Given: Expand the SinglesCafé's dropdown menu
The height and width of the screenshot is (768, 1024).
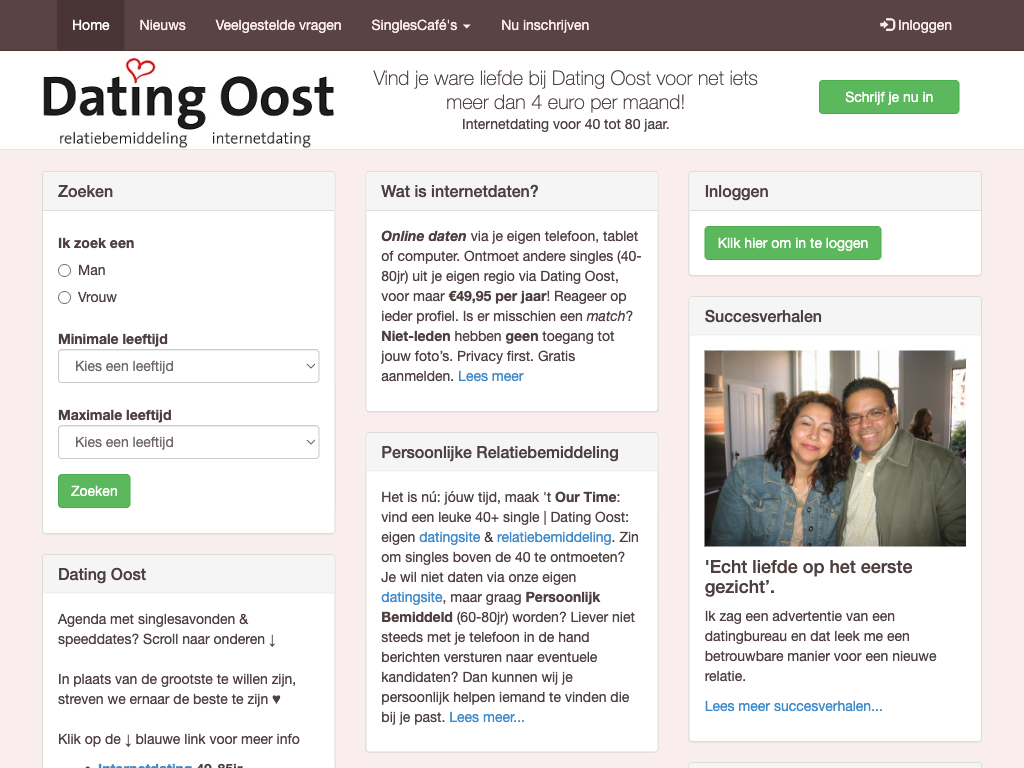Looking at the screenshot, I should point(421,25).
